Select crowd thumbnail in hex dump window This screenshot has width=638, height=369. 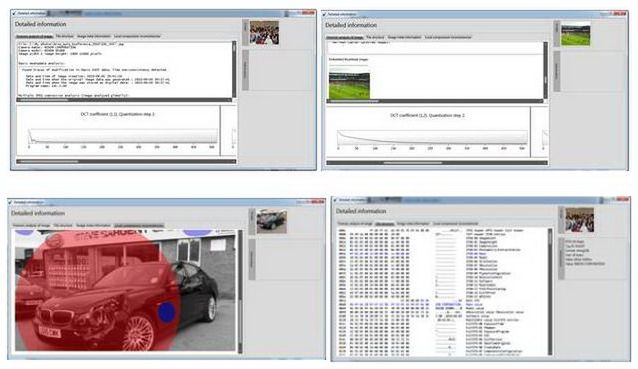pos(579,220)
